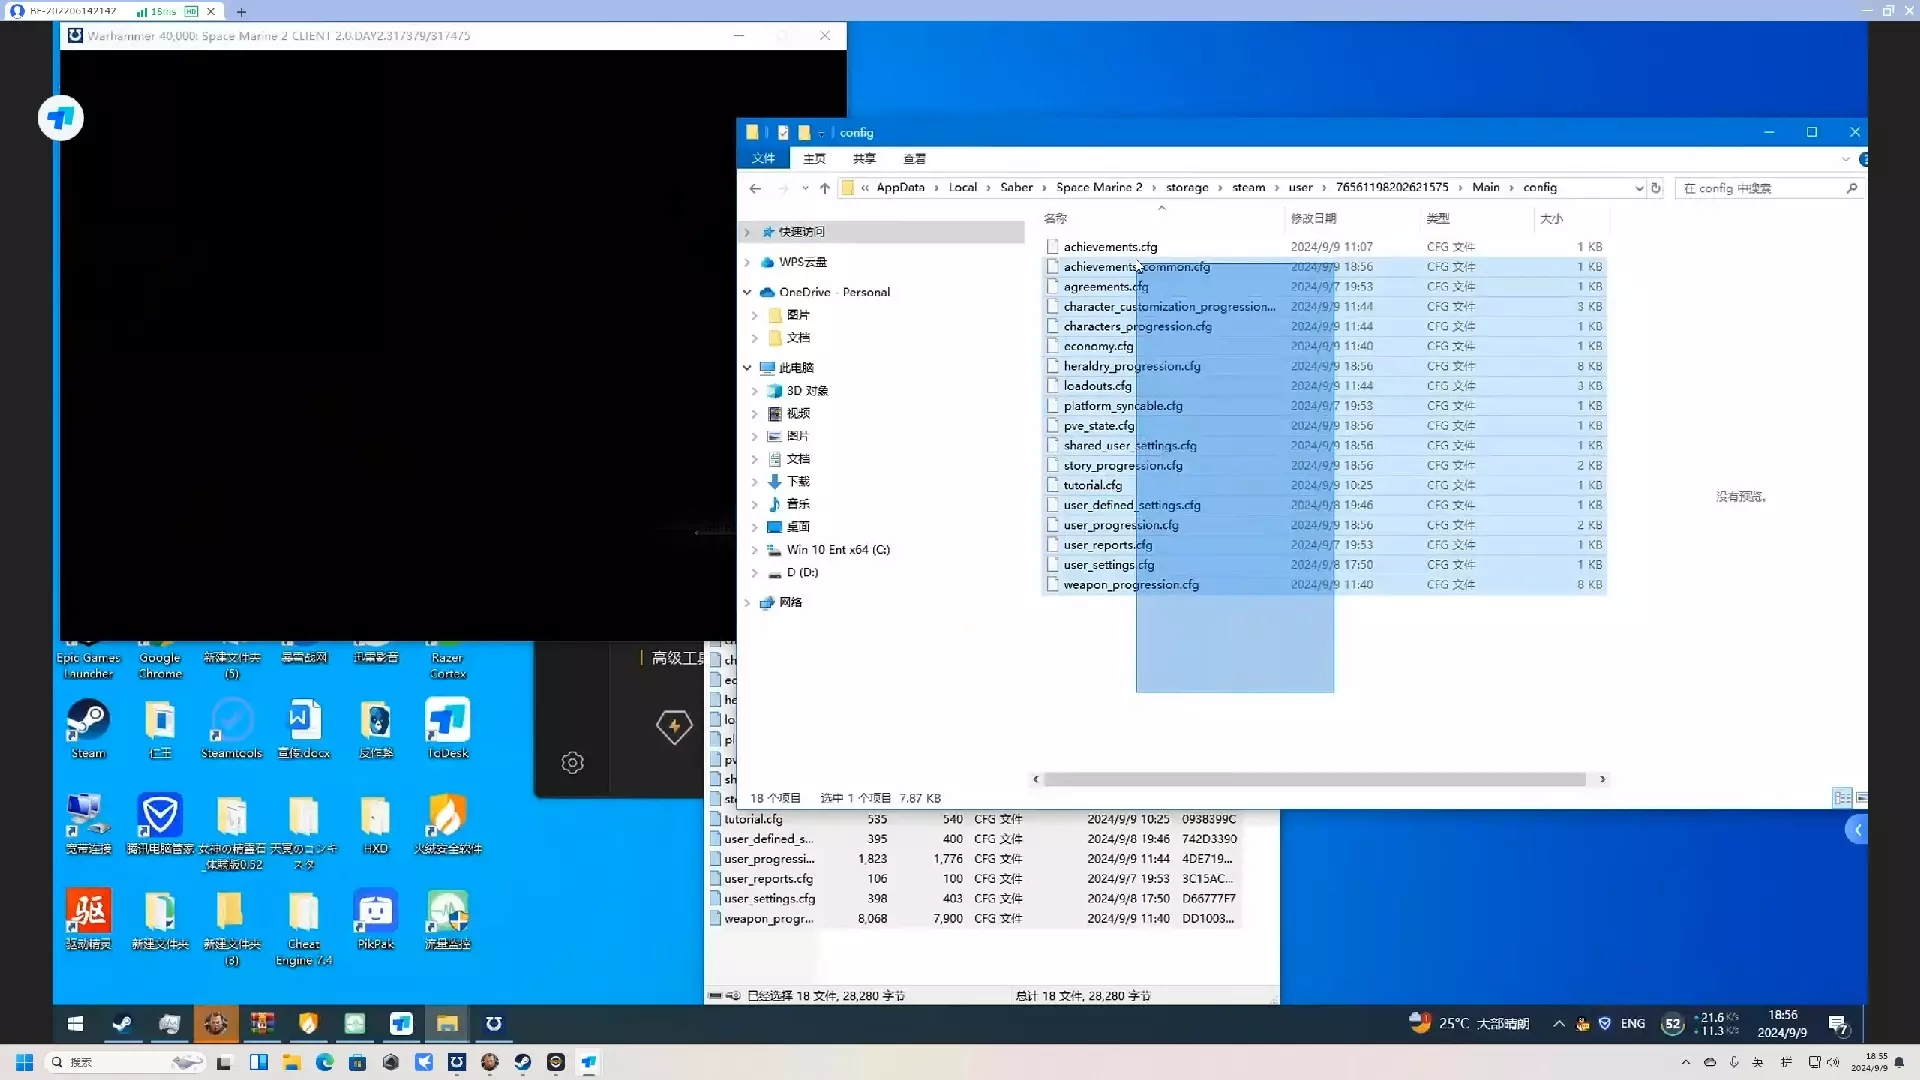Collapse the 此电脑 tree node

point(747,368)
